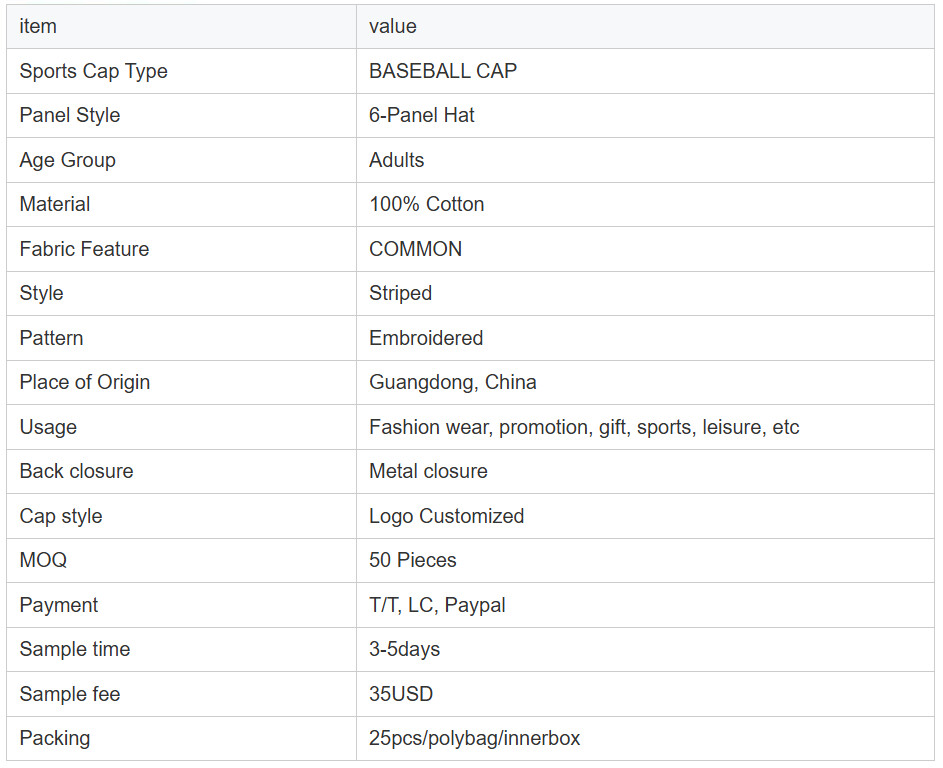This screenshot has width=943, height=768.
Task: Select the 'Metal closure' value
Action: coord(428,471)
